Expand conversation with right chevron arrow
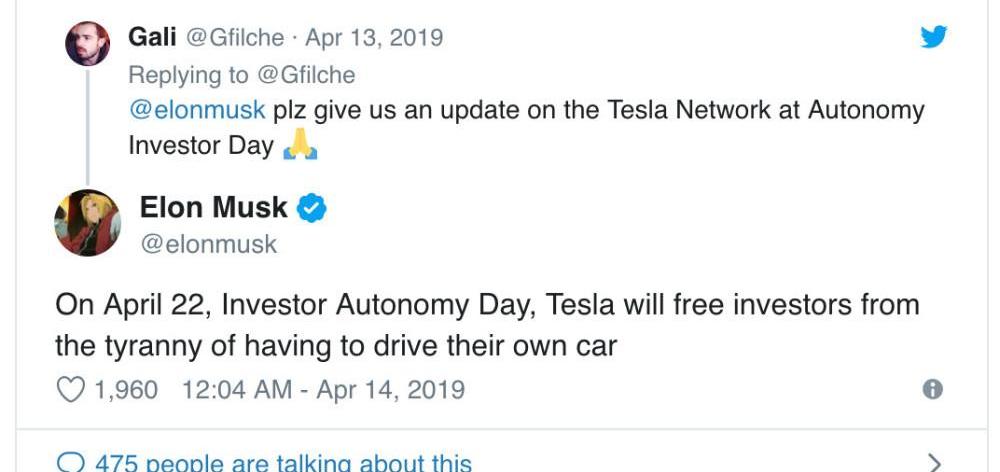Screen dimensions: 1000x472 click(x=935, y=462)
